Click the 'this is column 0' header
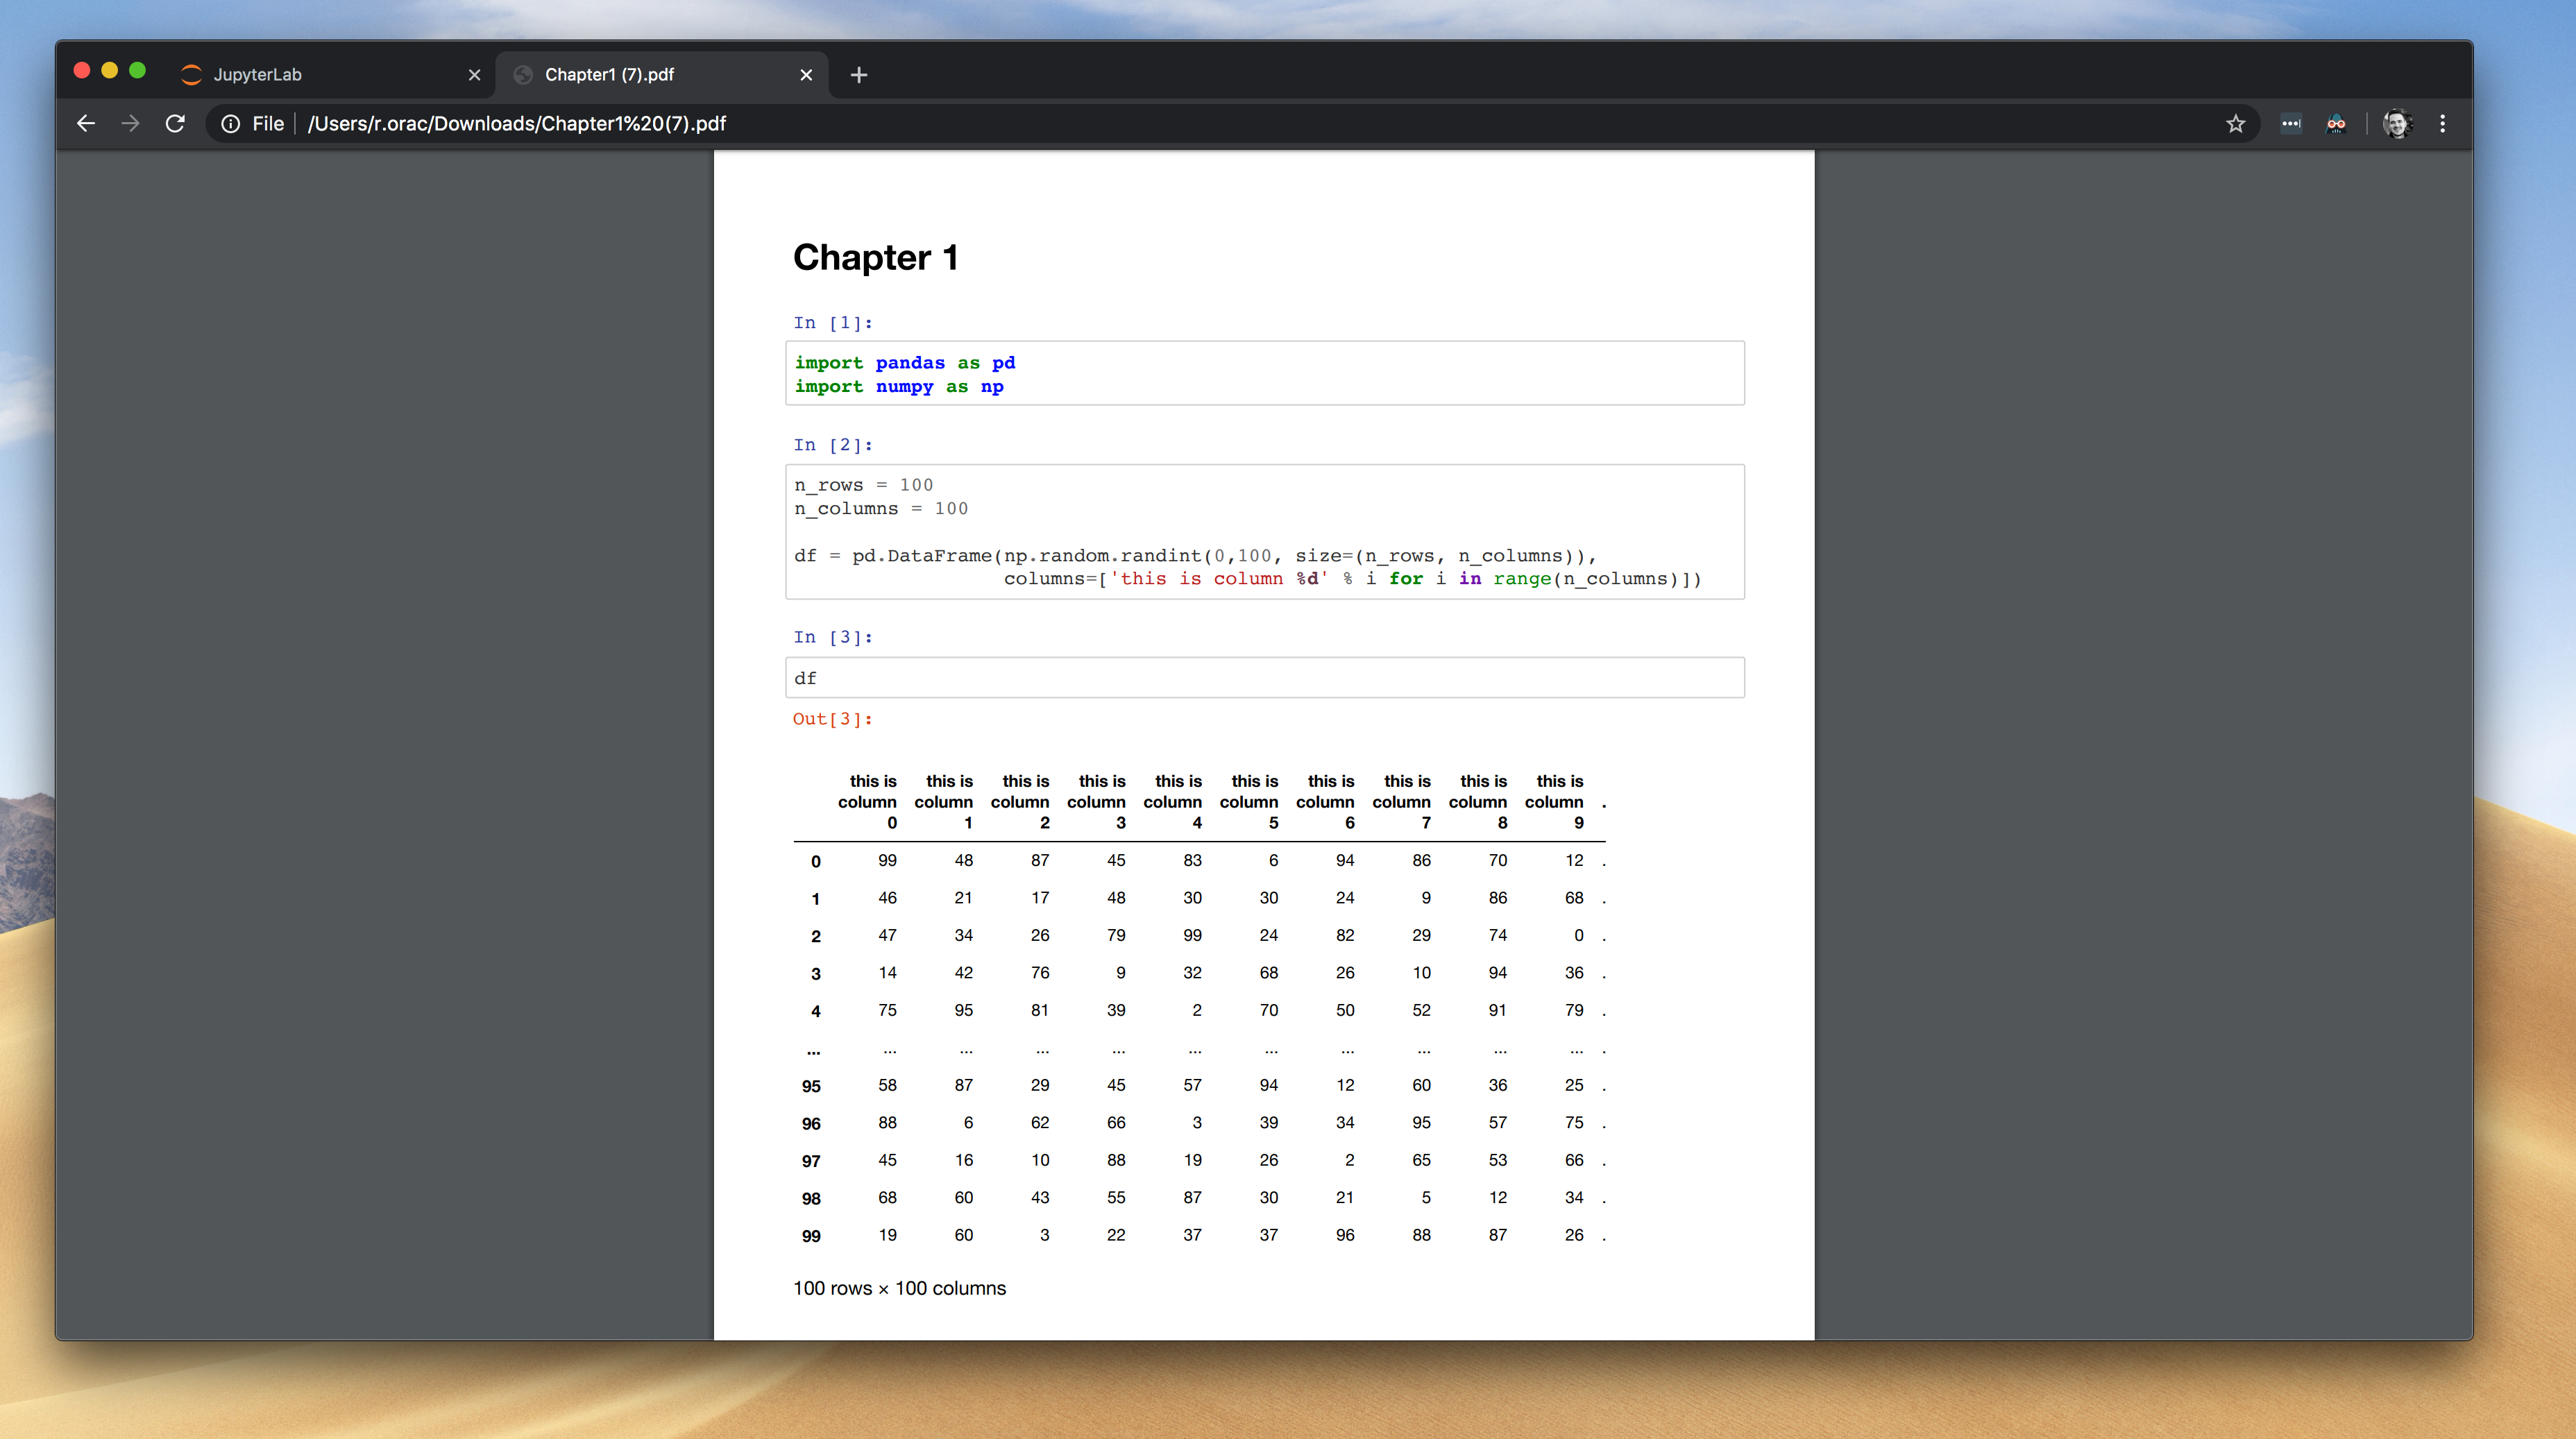The width and height of the screenshot is (2576, 1439). point(868,801)
